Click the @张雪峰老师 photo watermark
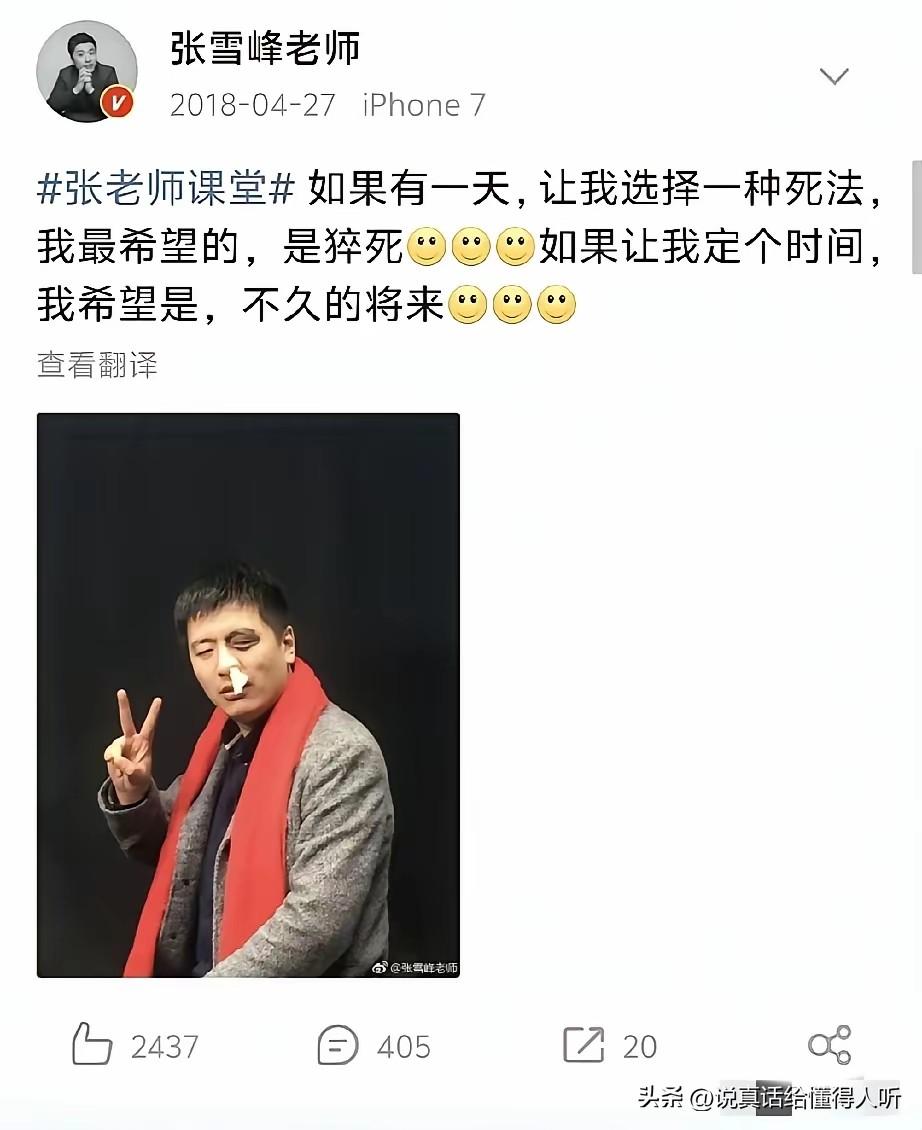 pos(415,967)
